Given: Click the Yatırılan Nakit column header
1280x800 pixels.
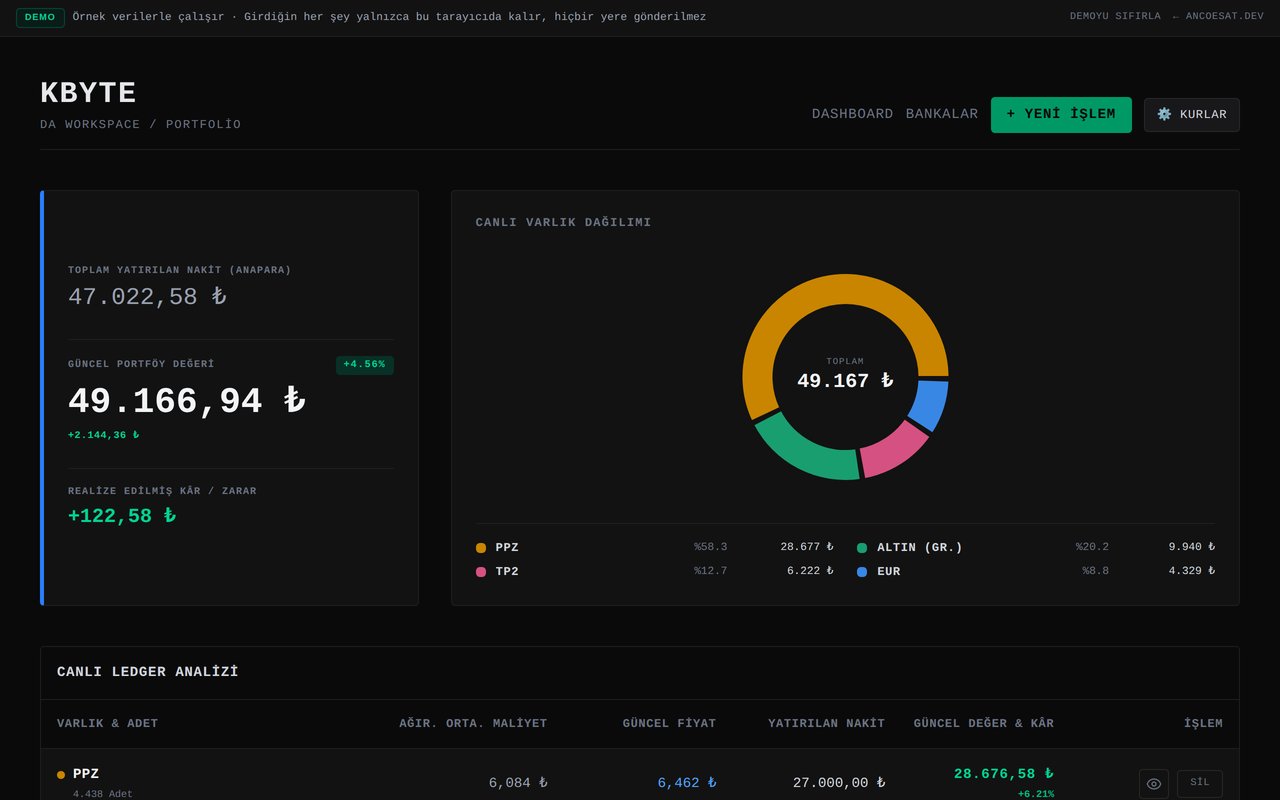Looking at the screenshot, I should click(827, 724).
